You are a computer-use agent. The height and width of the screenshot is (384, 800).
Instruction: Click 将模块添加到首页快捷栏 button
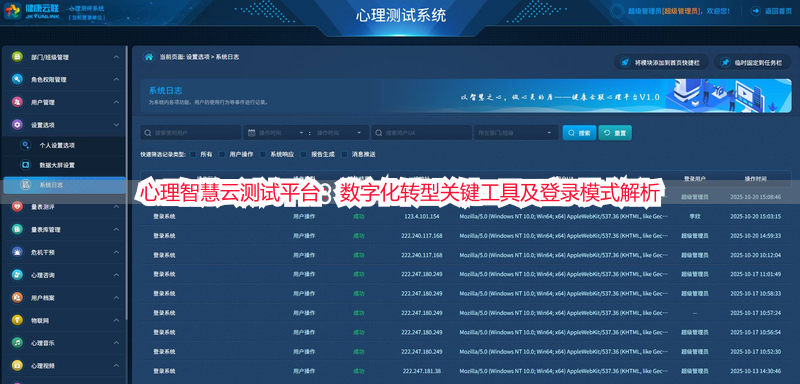661,62
